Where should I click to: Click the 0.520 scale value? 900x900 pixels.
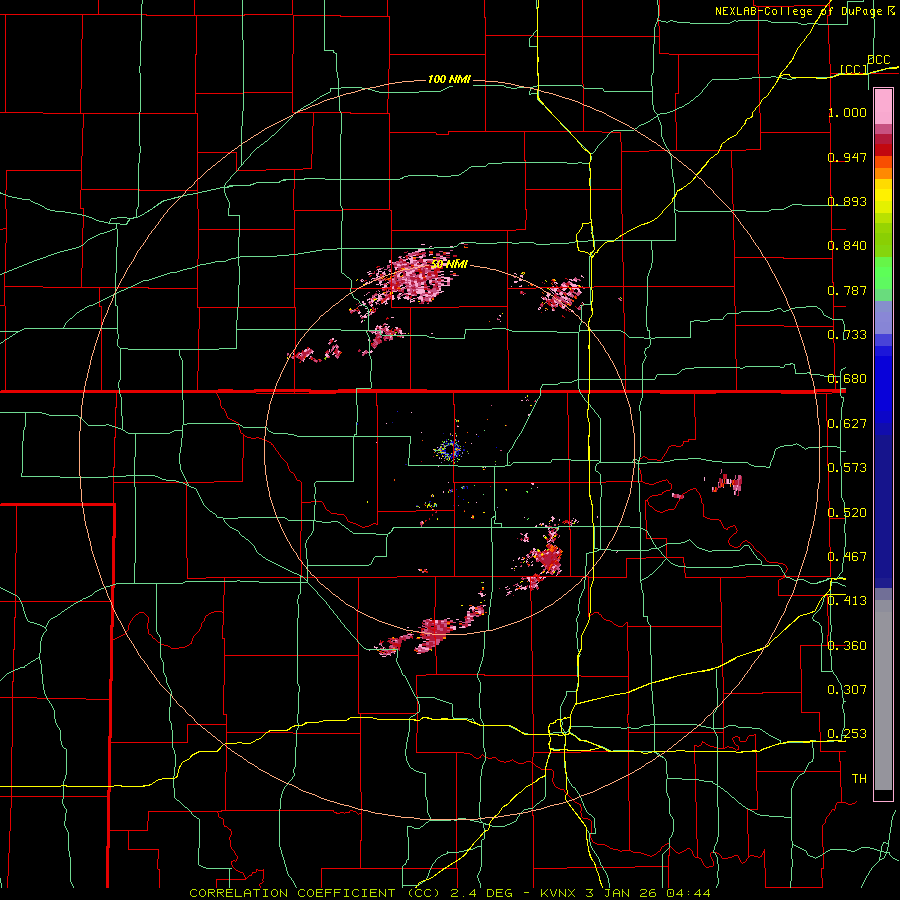point(847,513)
